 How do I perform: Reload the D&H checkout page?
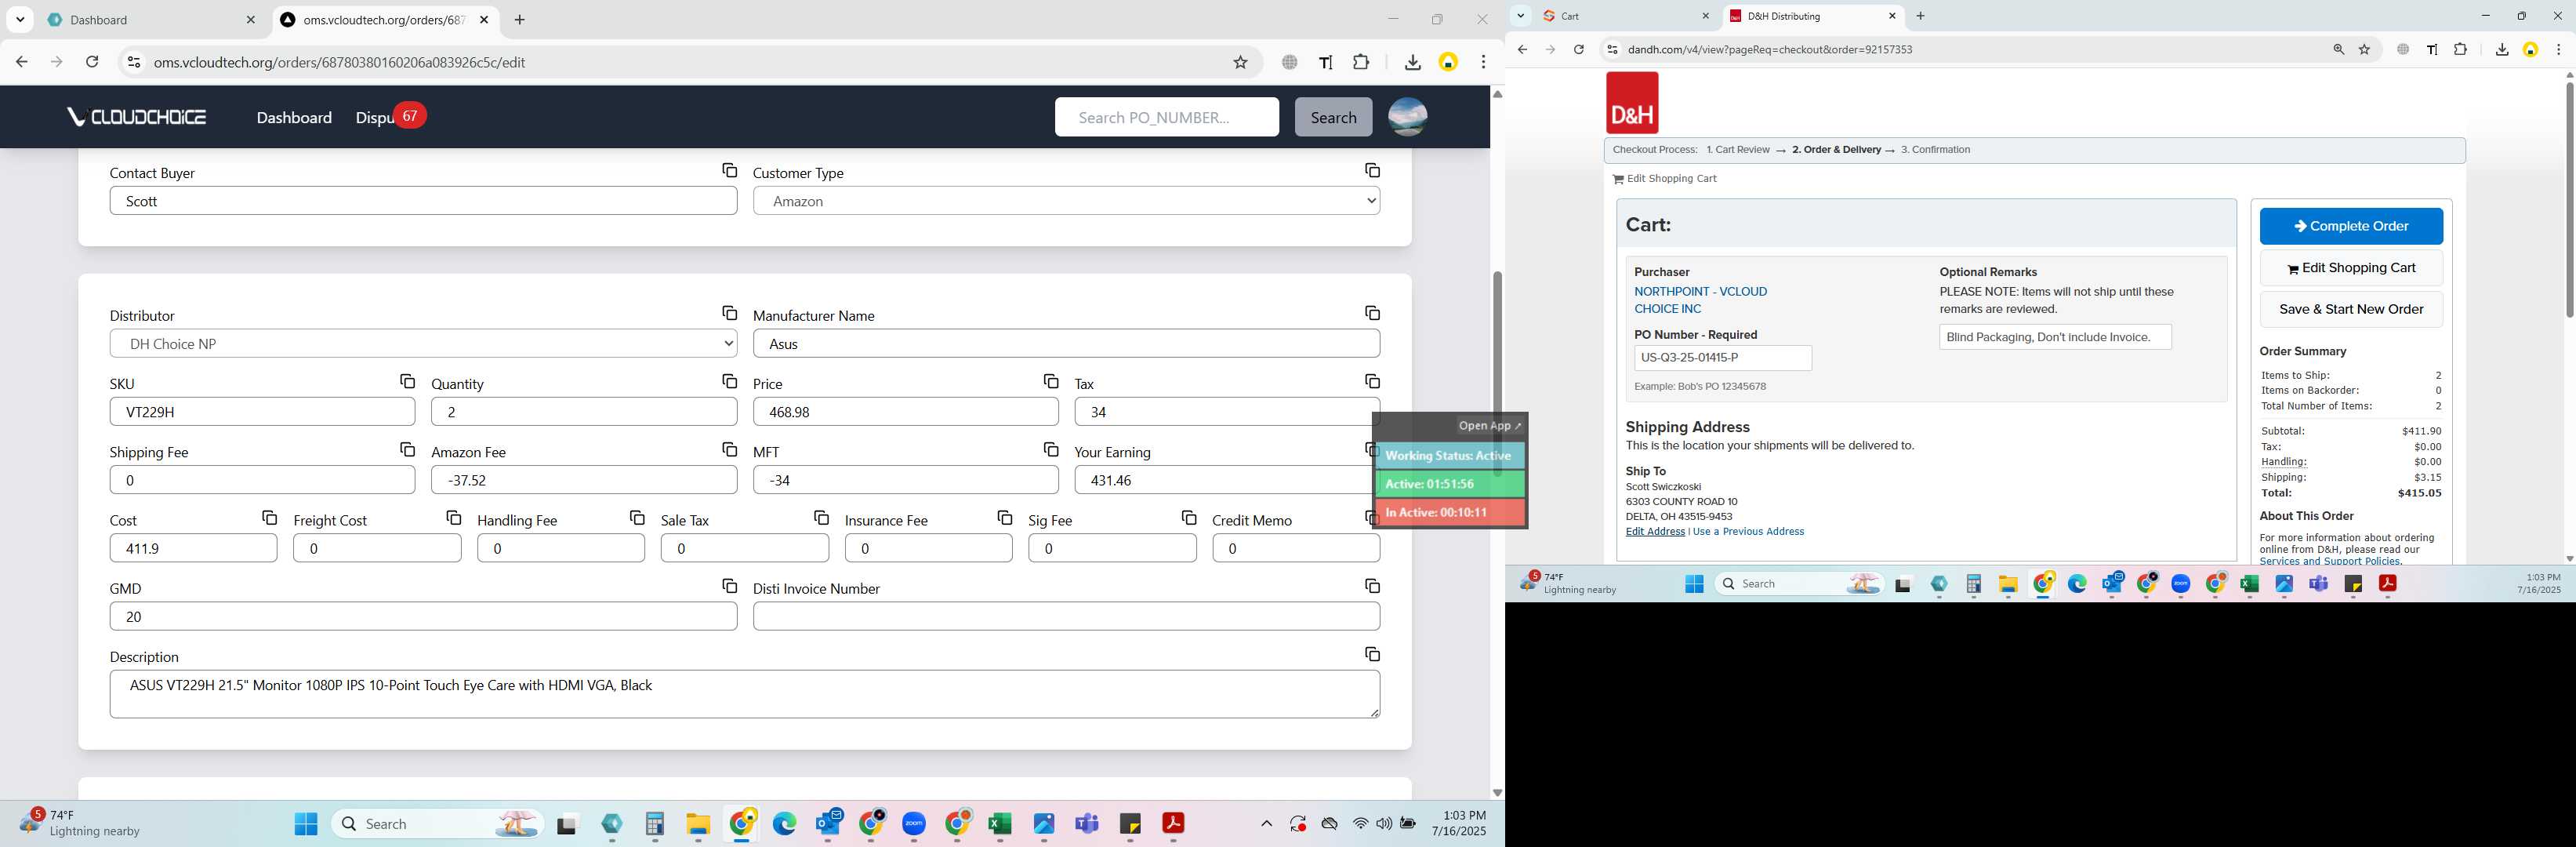point(1578,50)
